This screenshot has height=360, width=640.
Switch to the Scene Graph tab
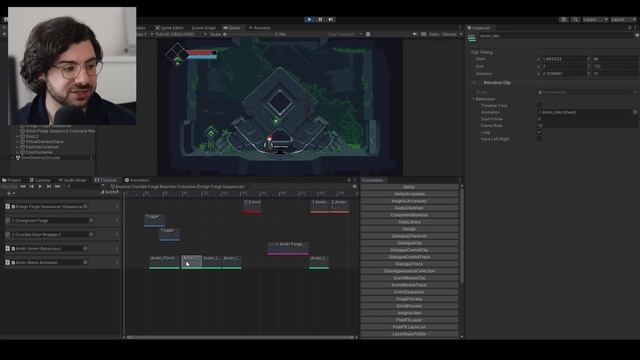click(x=203, y=28)
